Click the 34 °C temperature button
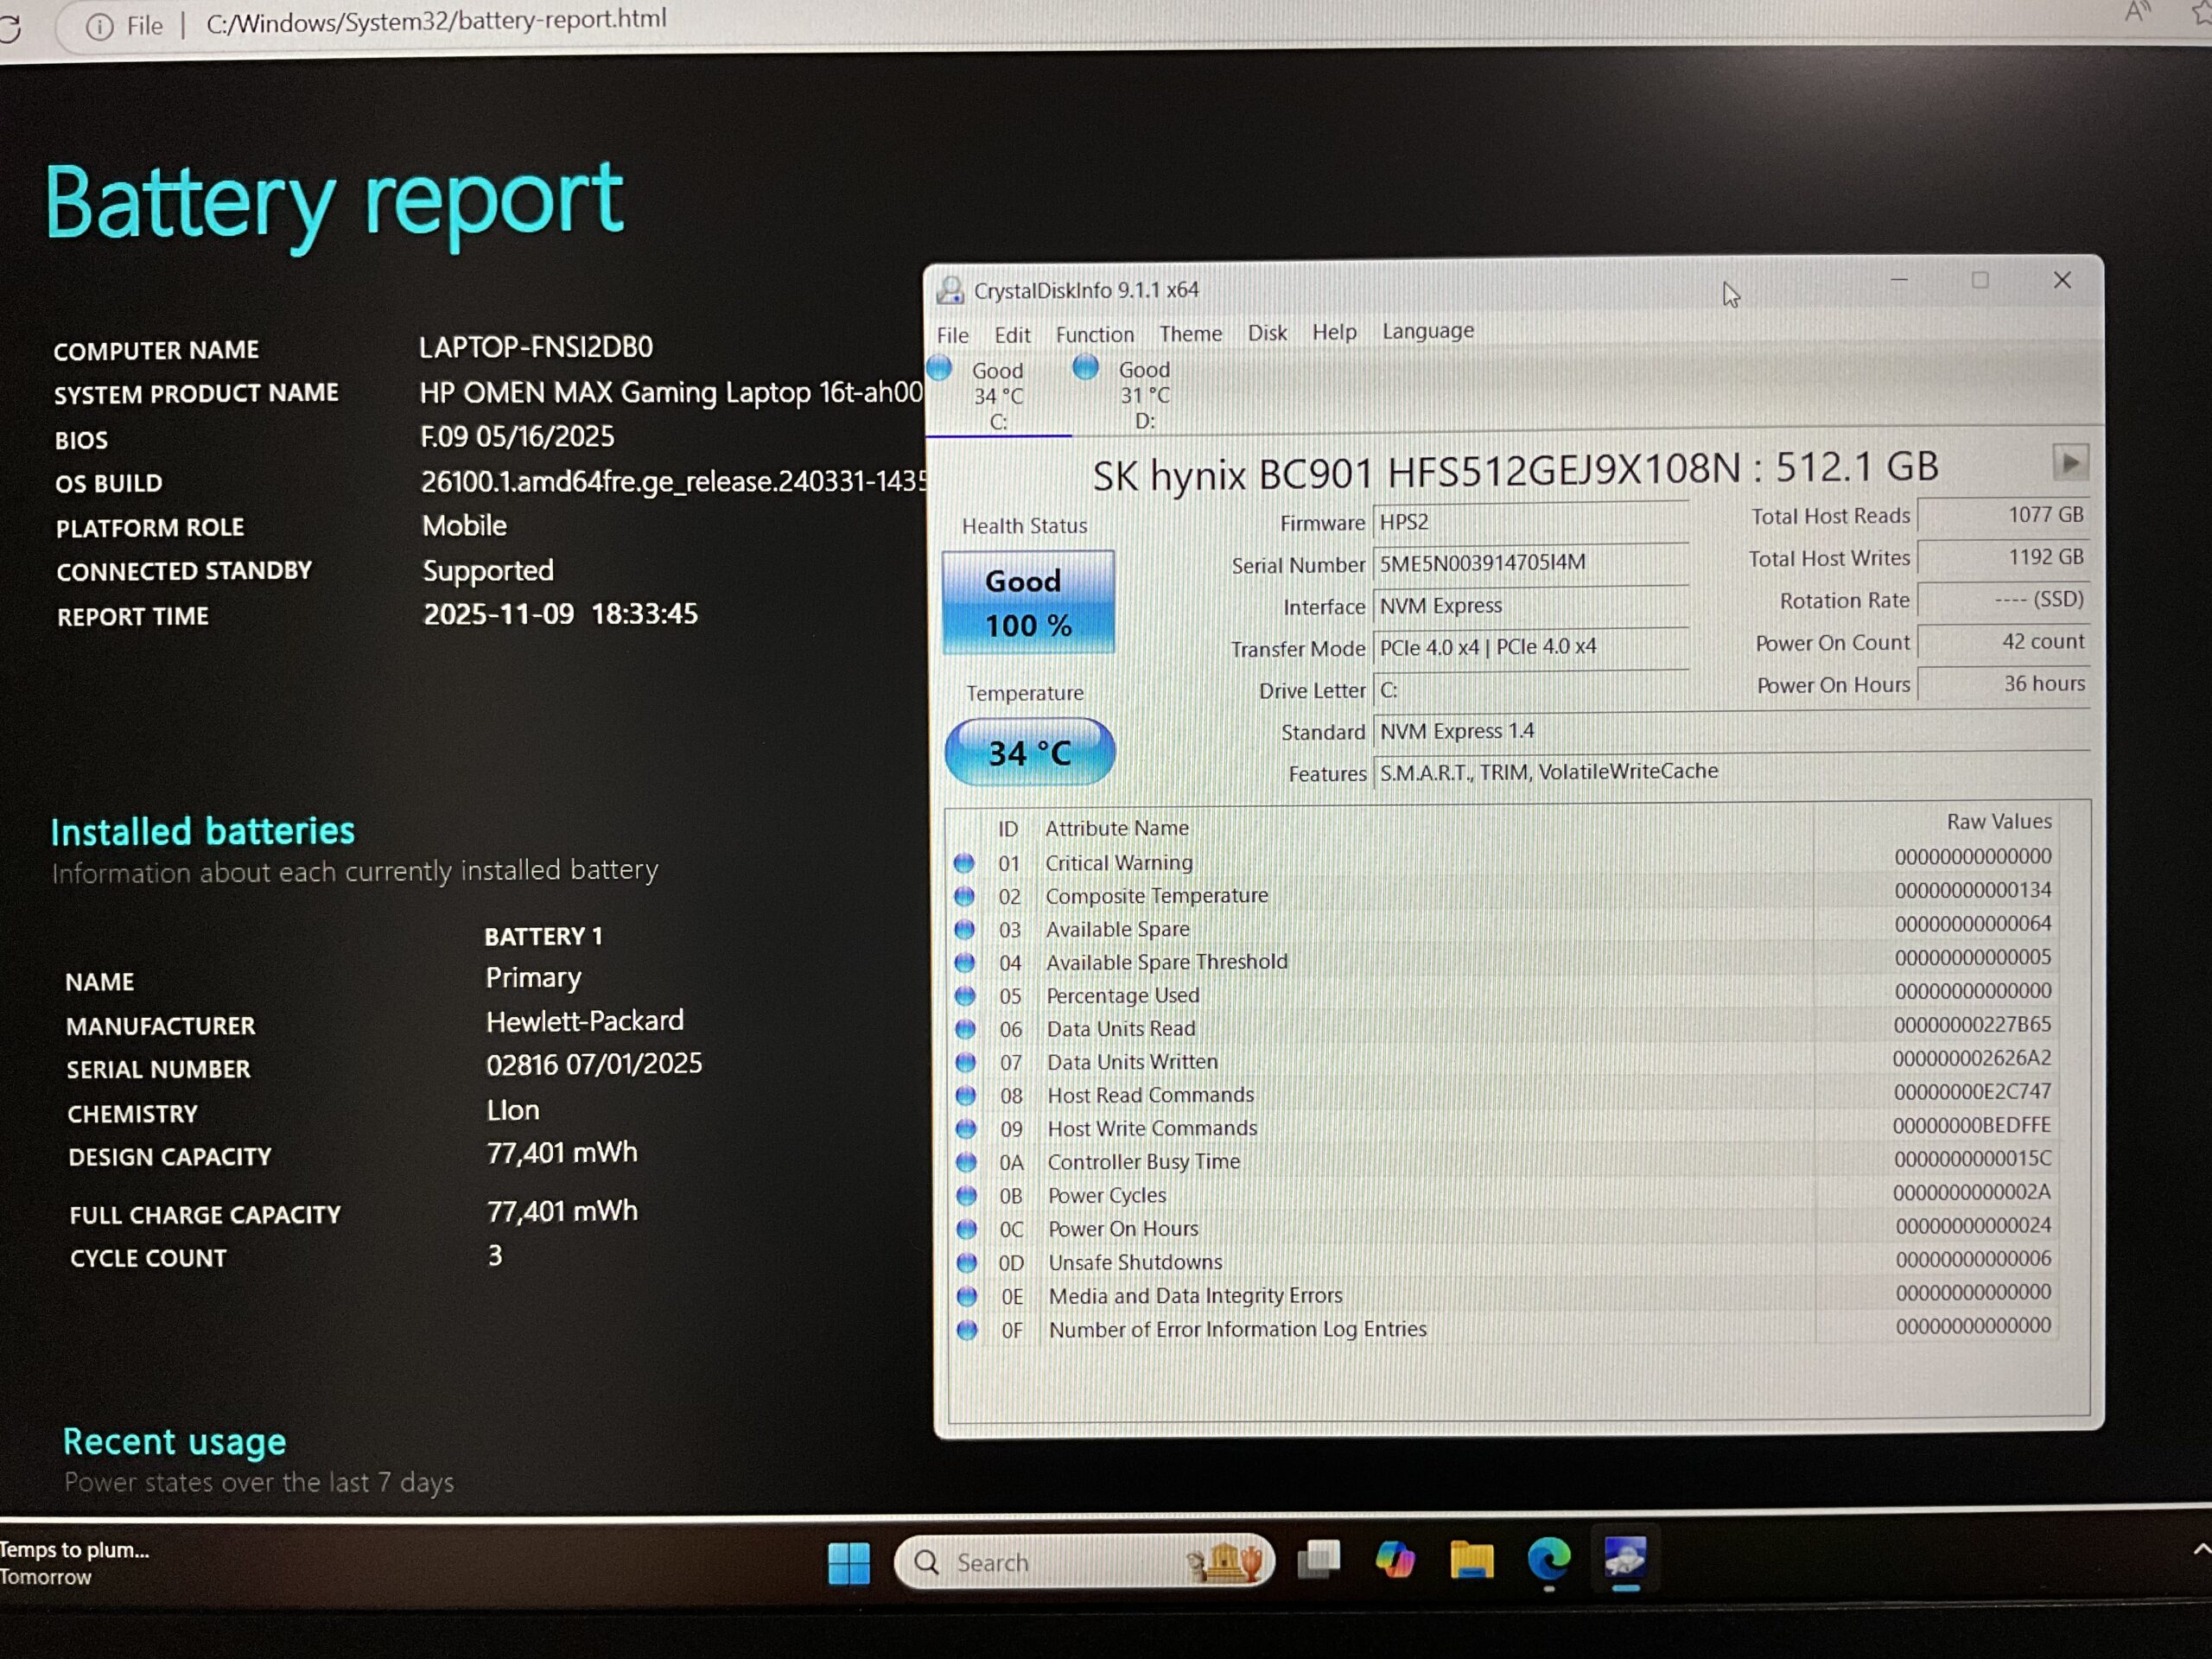Image resolution: width=2212 pixels, height=1659 pixels. pyautogui.click(x=1029, y=752)
